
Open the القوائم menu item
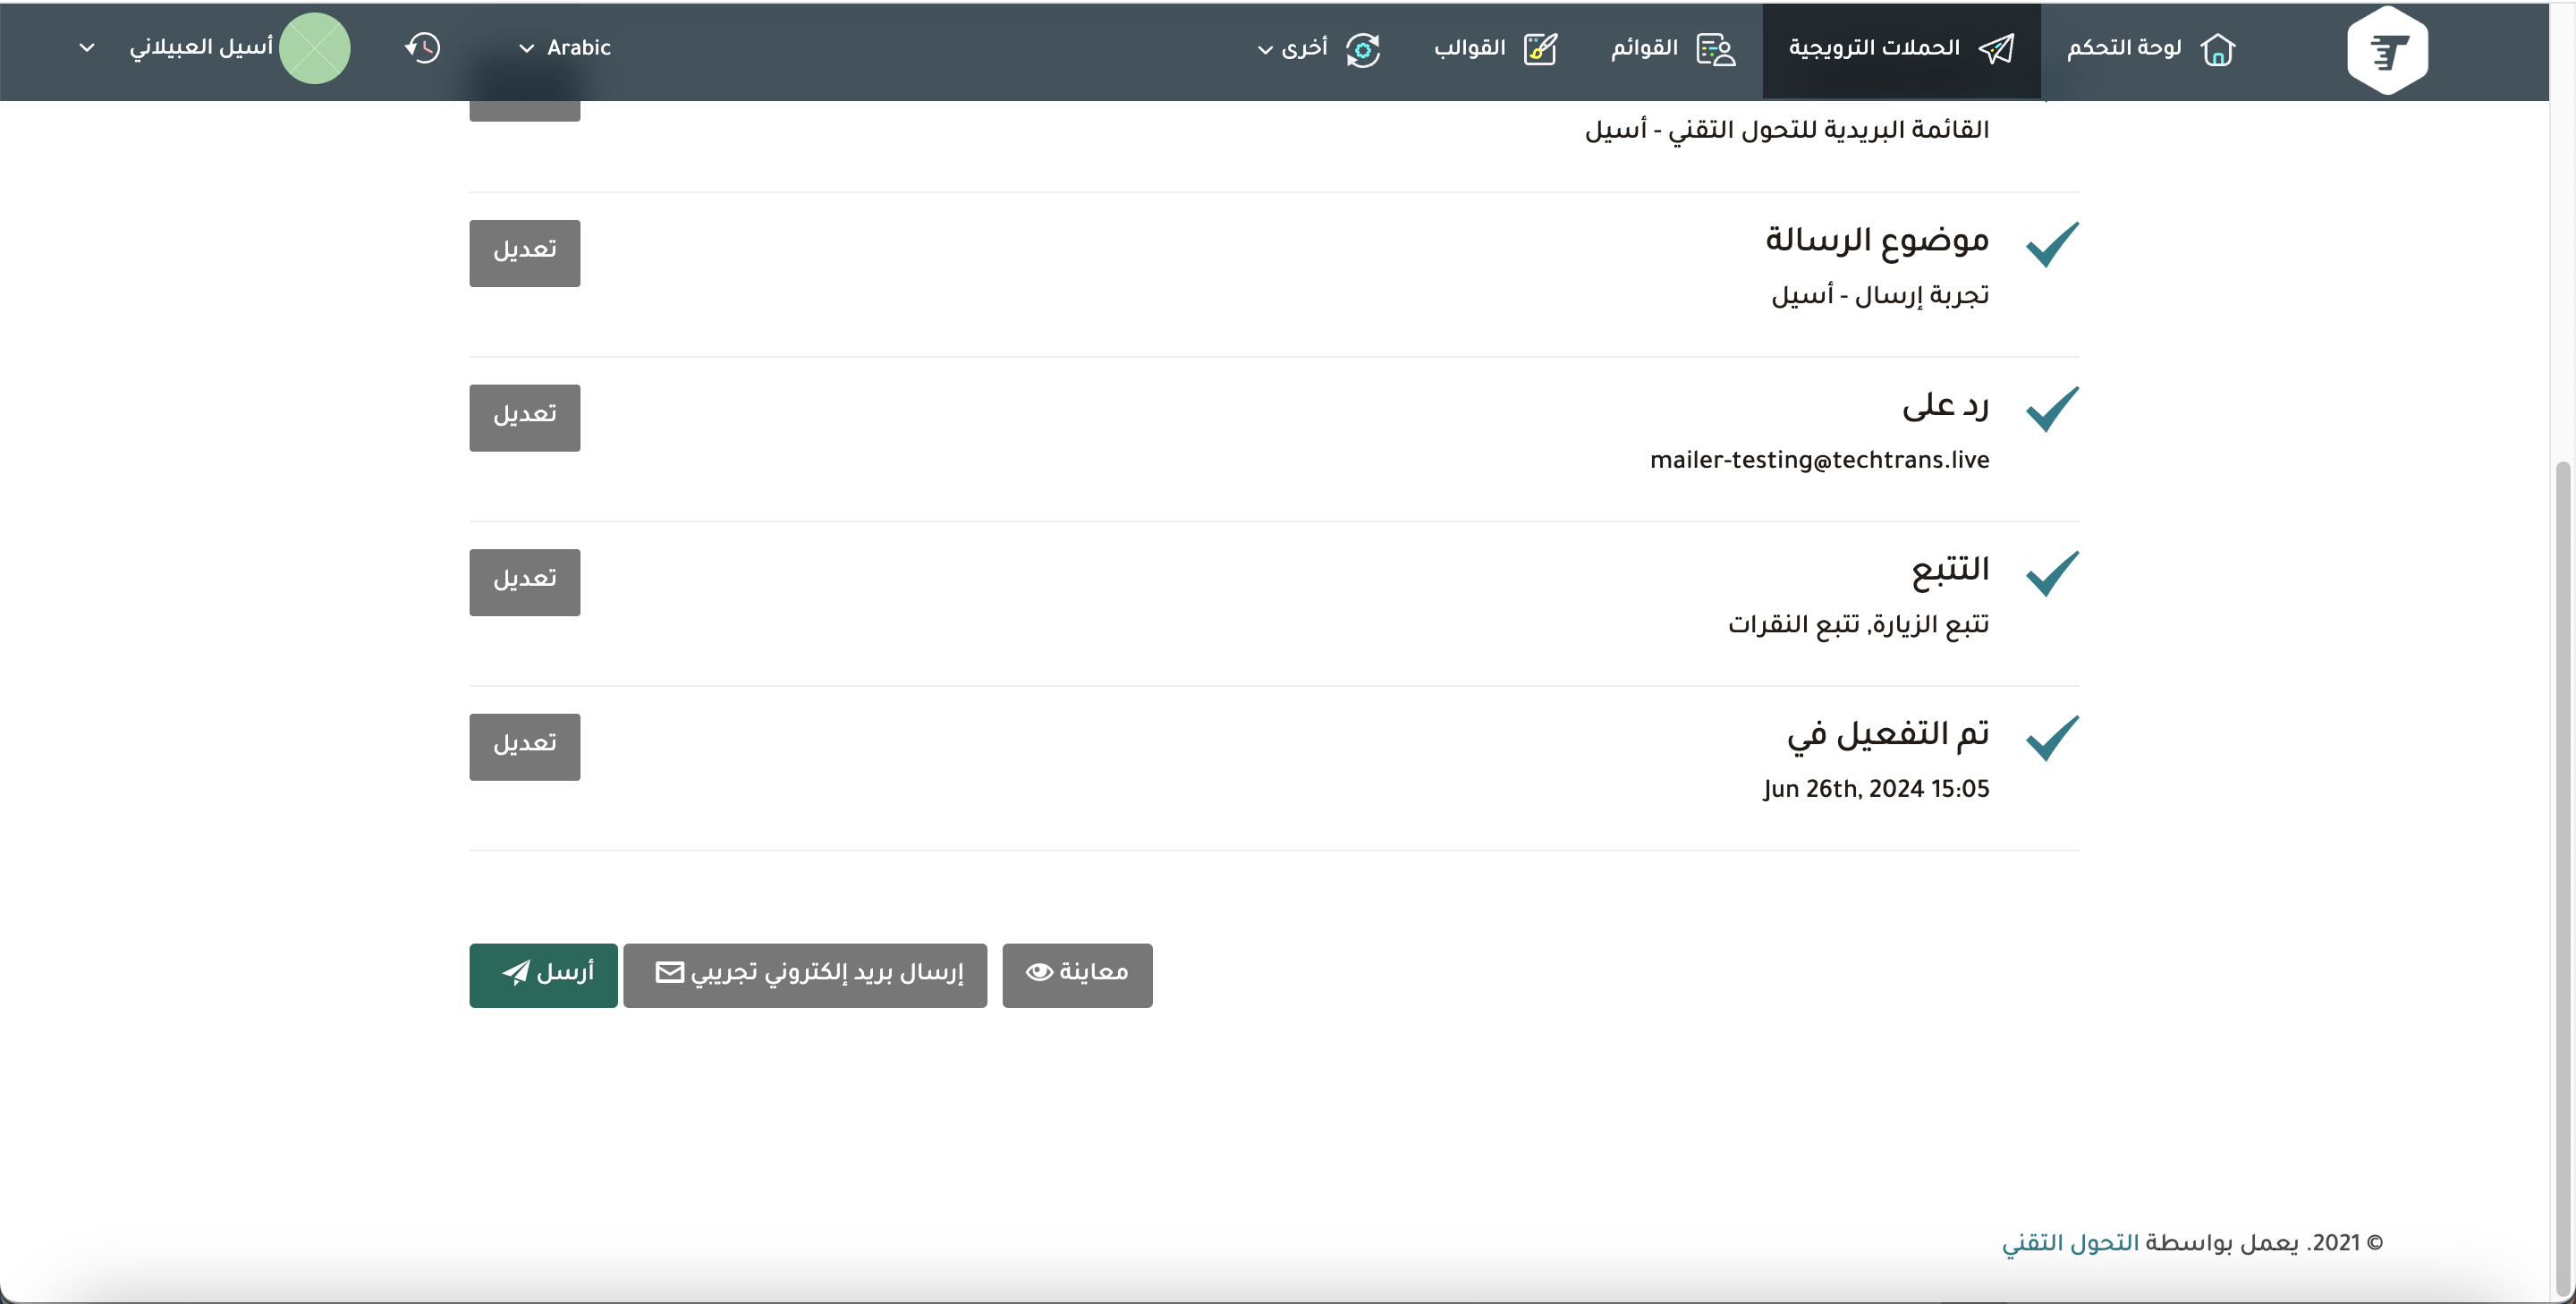(1644, 48)
